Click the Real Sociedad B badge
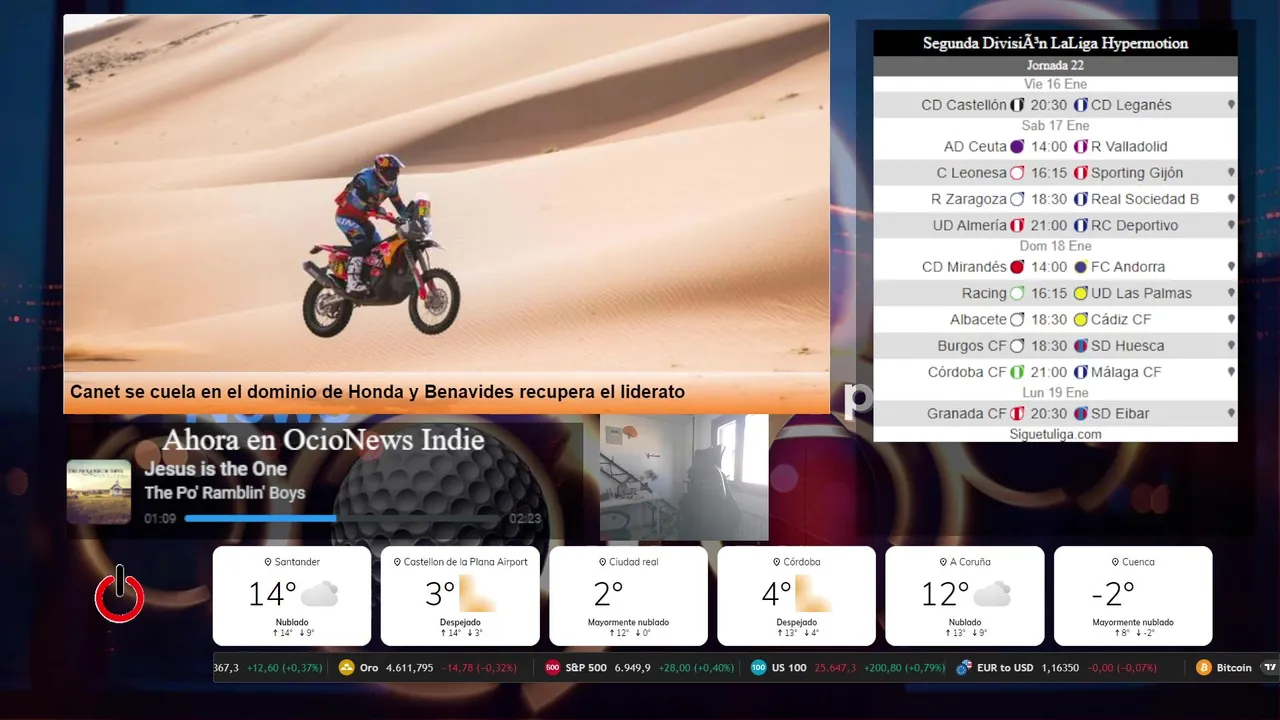1280x720 pixels. [1081, 199]
